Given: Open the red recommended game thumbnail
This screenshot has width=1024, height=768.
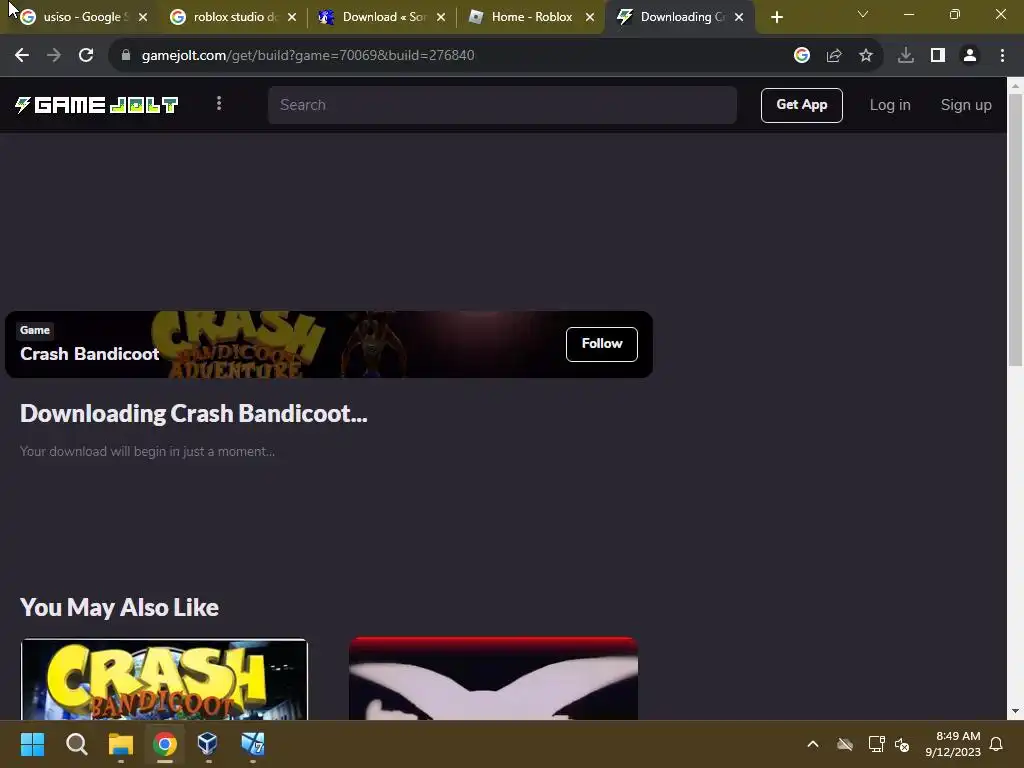Looking at the screenshot, I should pos(493,679).
